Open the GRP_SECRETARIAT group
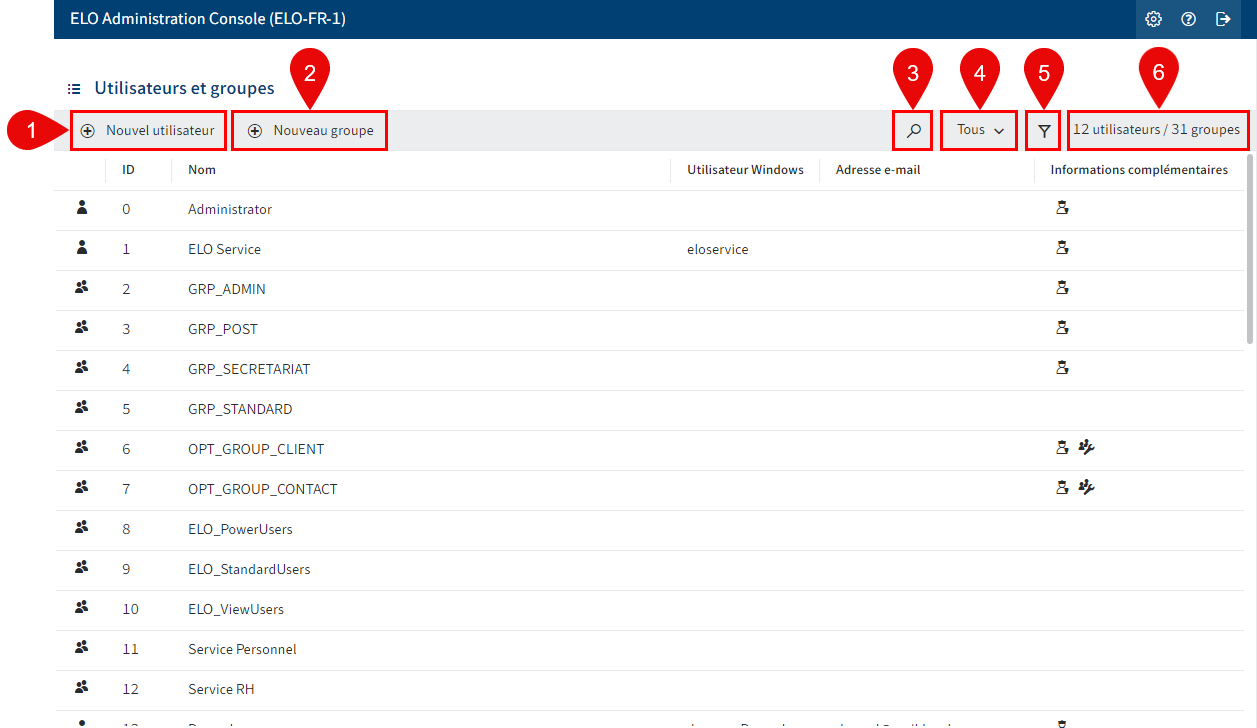 [x=250, y=369]
